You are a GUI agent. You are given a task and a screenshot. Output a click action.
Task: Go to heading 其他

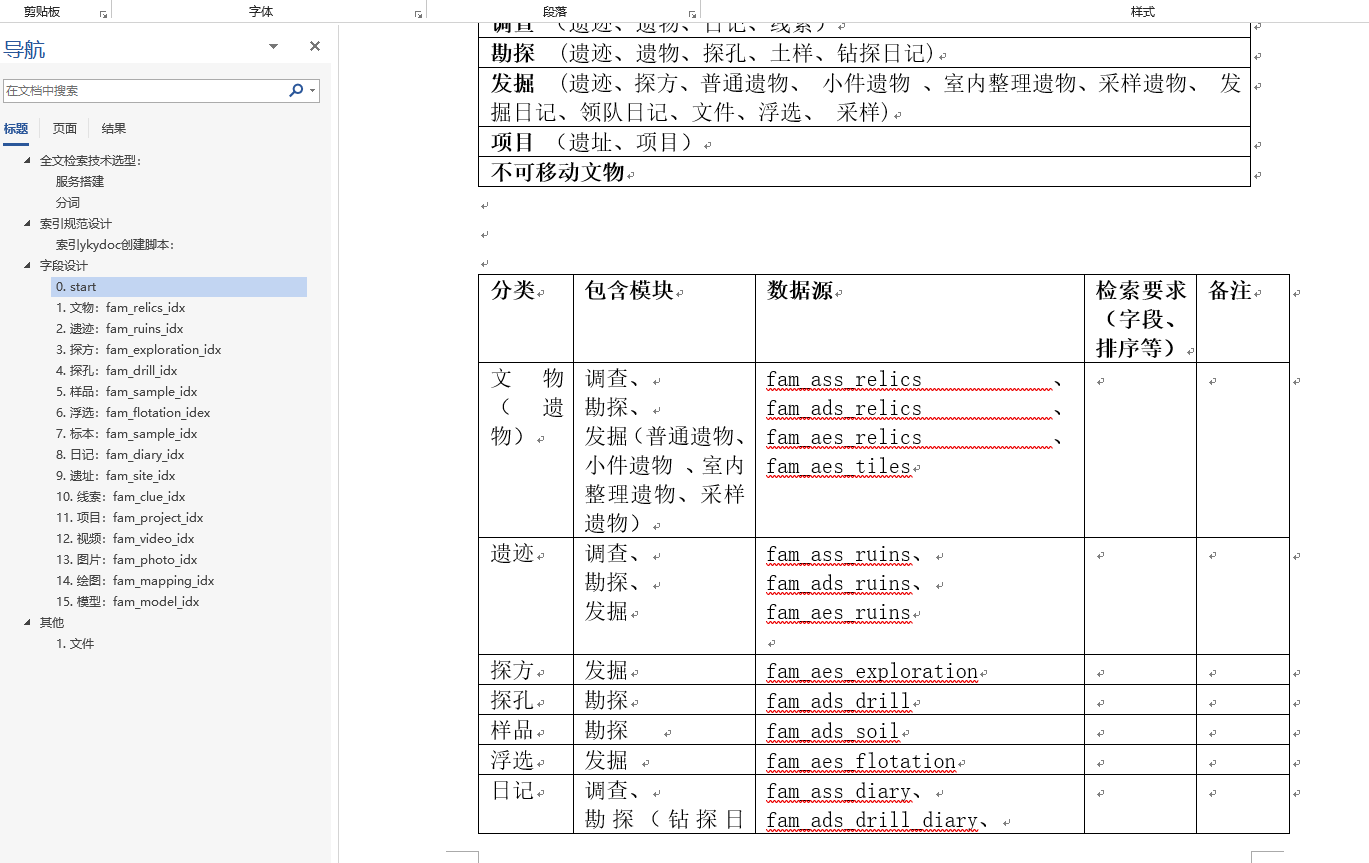[52, 622]
